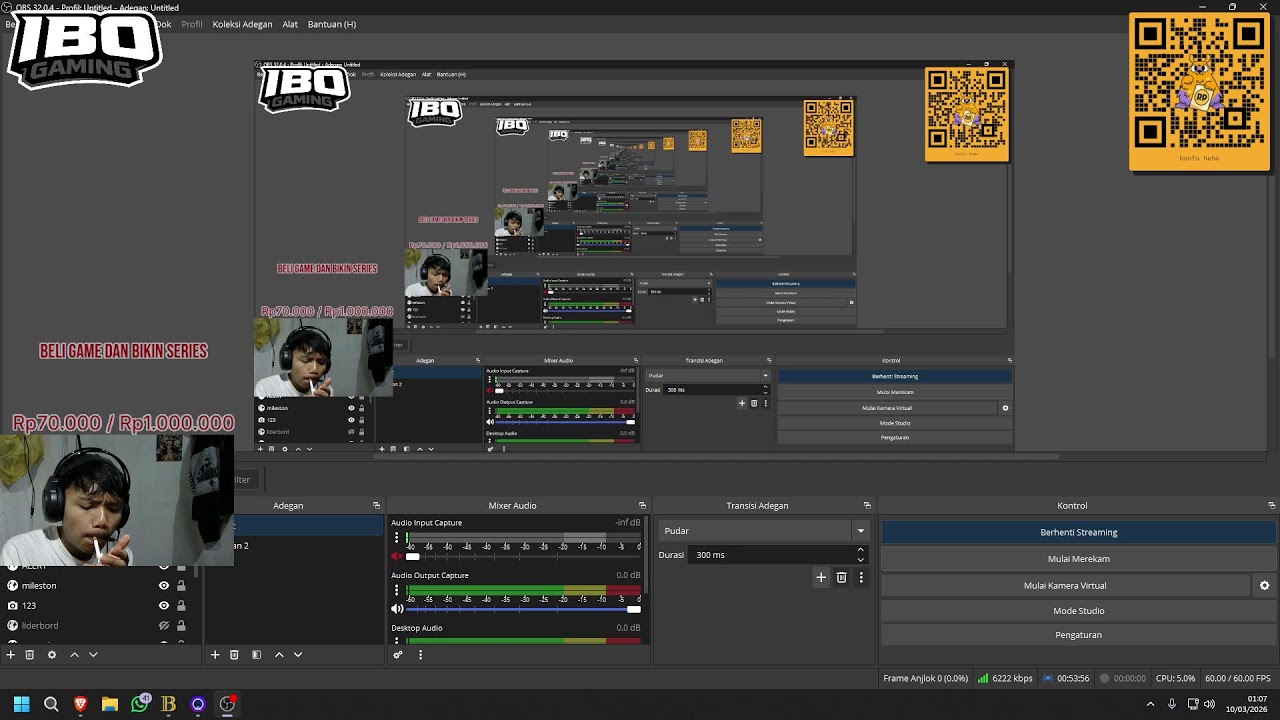
Task: Unlock the 123 source
Action: (181, 605)
